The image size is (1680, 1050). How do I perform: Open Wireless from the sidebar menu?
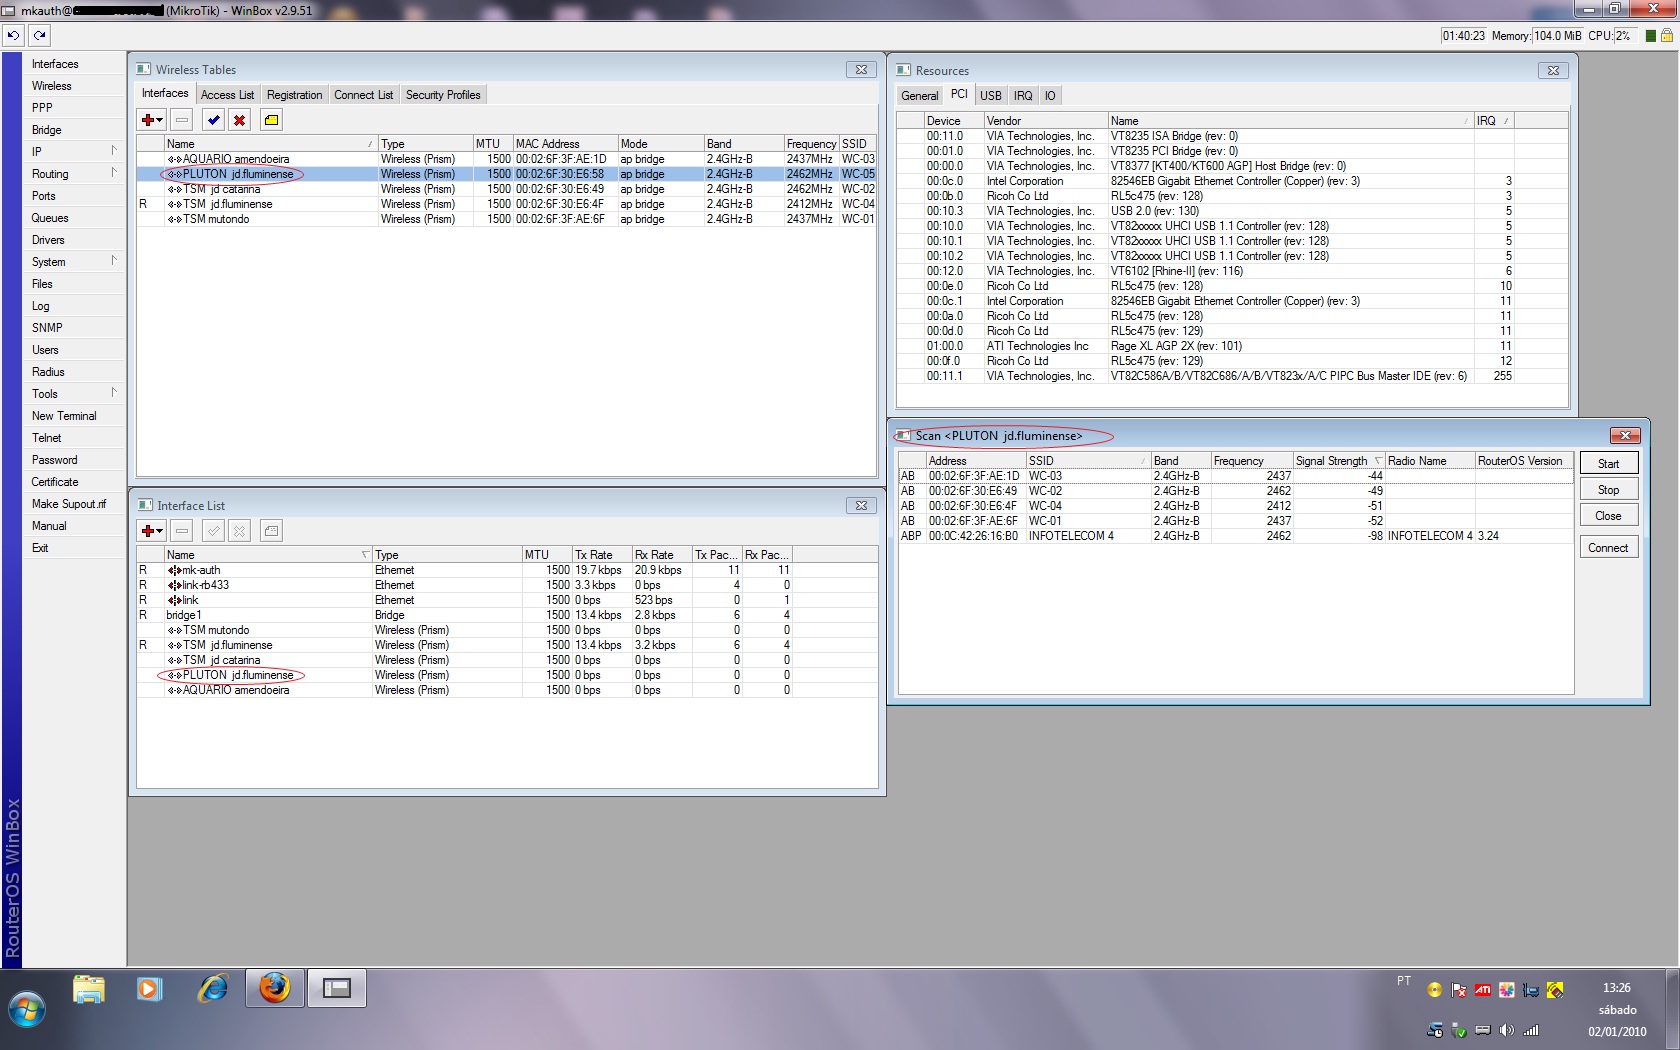tap(51, 86)
